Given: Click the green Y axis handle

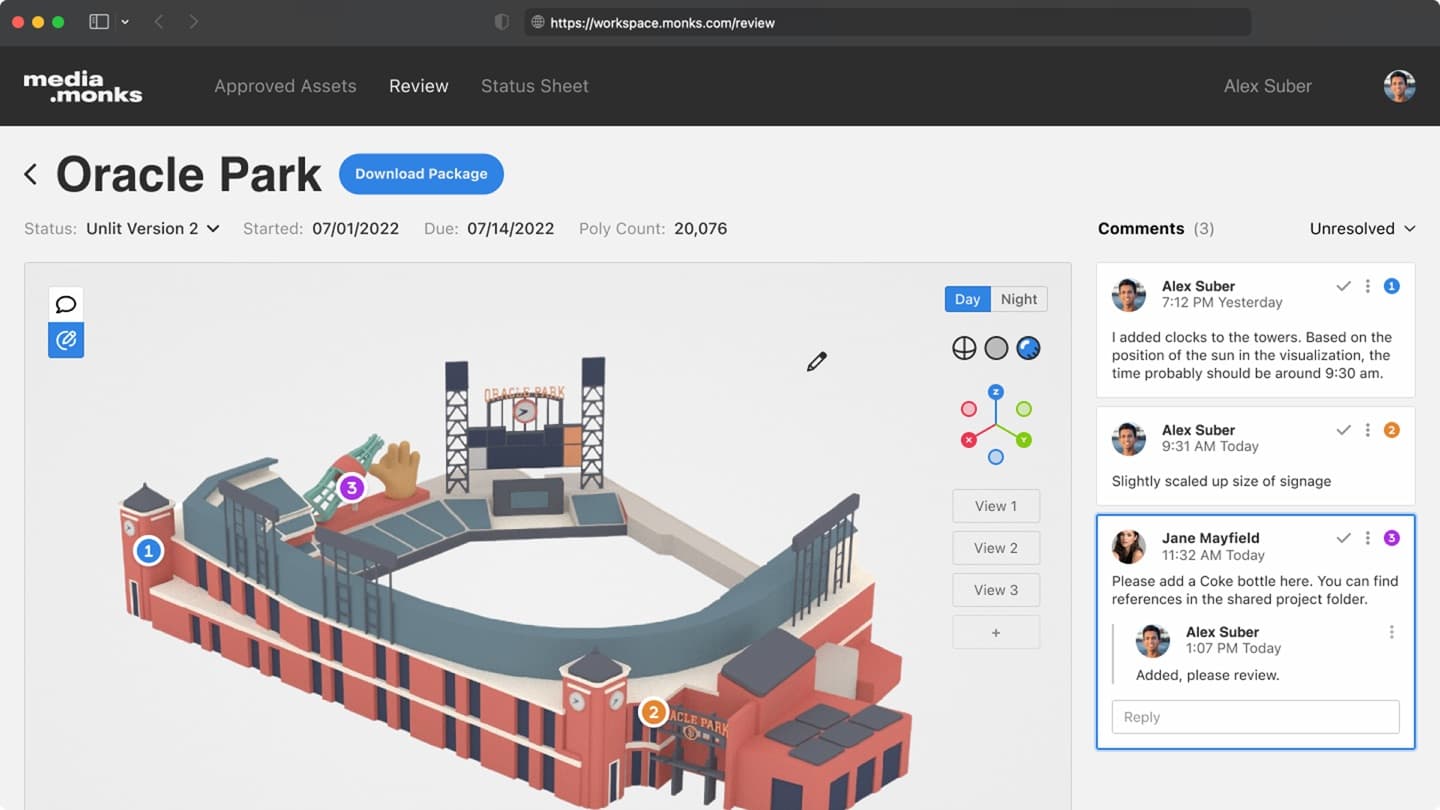Looking at the screenshot, I should (x=1024, y=440).
